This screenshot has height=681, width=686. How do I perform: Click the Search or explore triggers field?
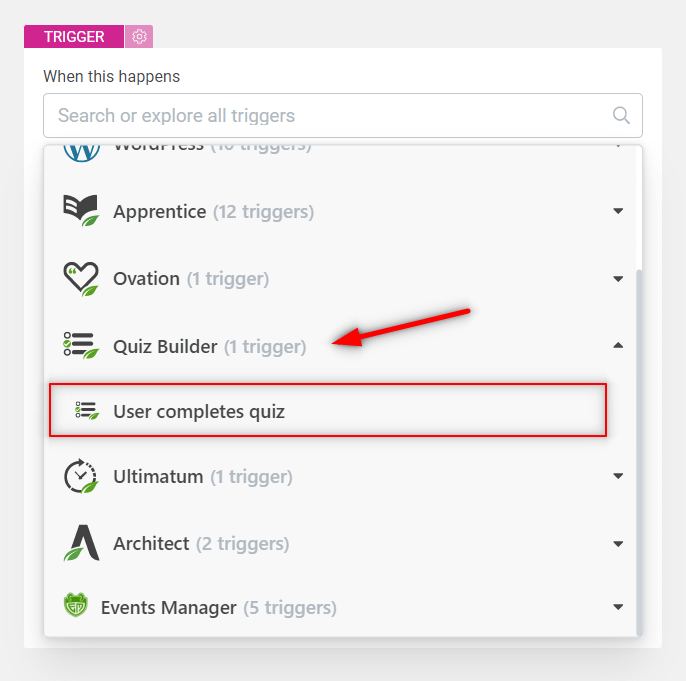pyautogui.click(x=320, y=115)
